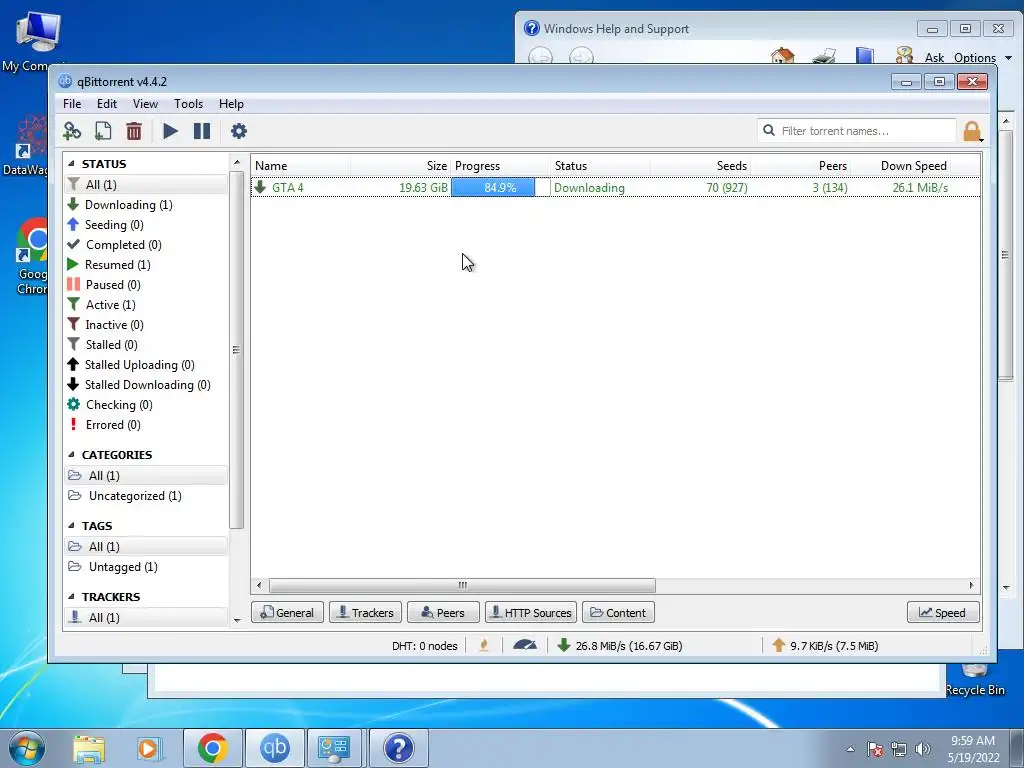Click Ask in Windows Help and Support
This screenshot has width=1024, height=768.
click(934, 57)
